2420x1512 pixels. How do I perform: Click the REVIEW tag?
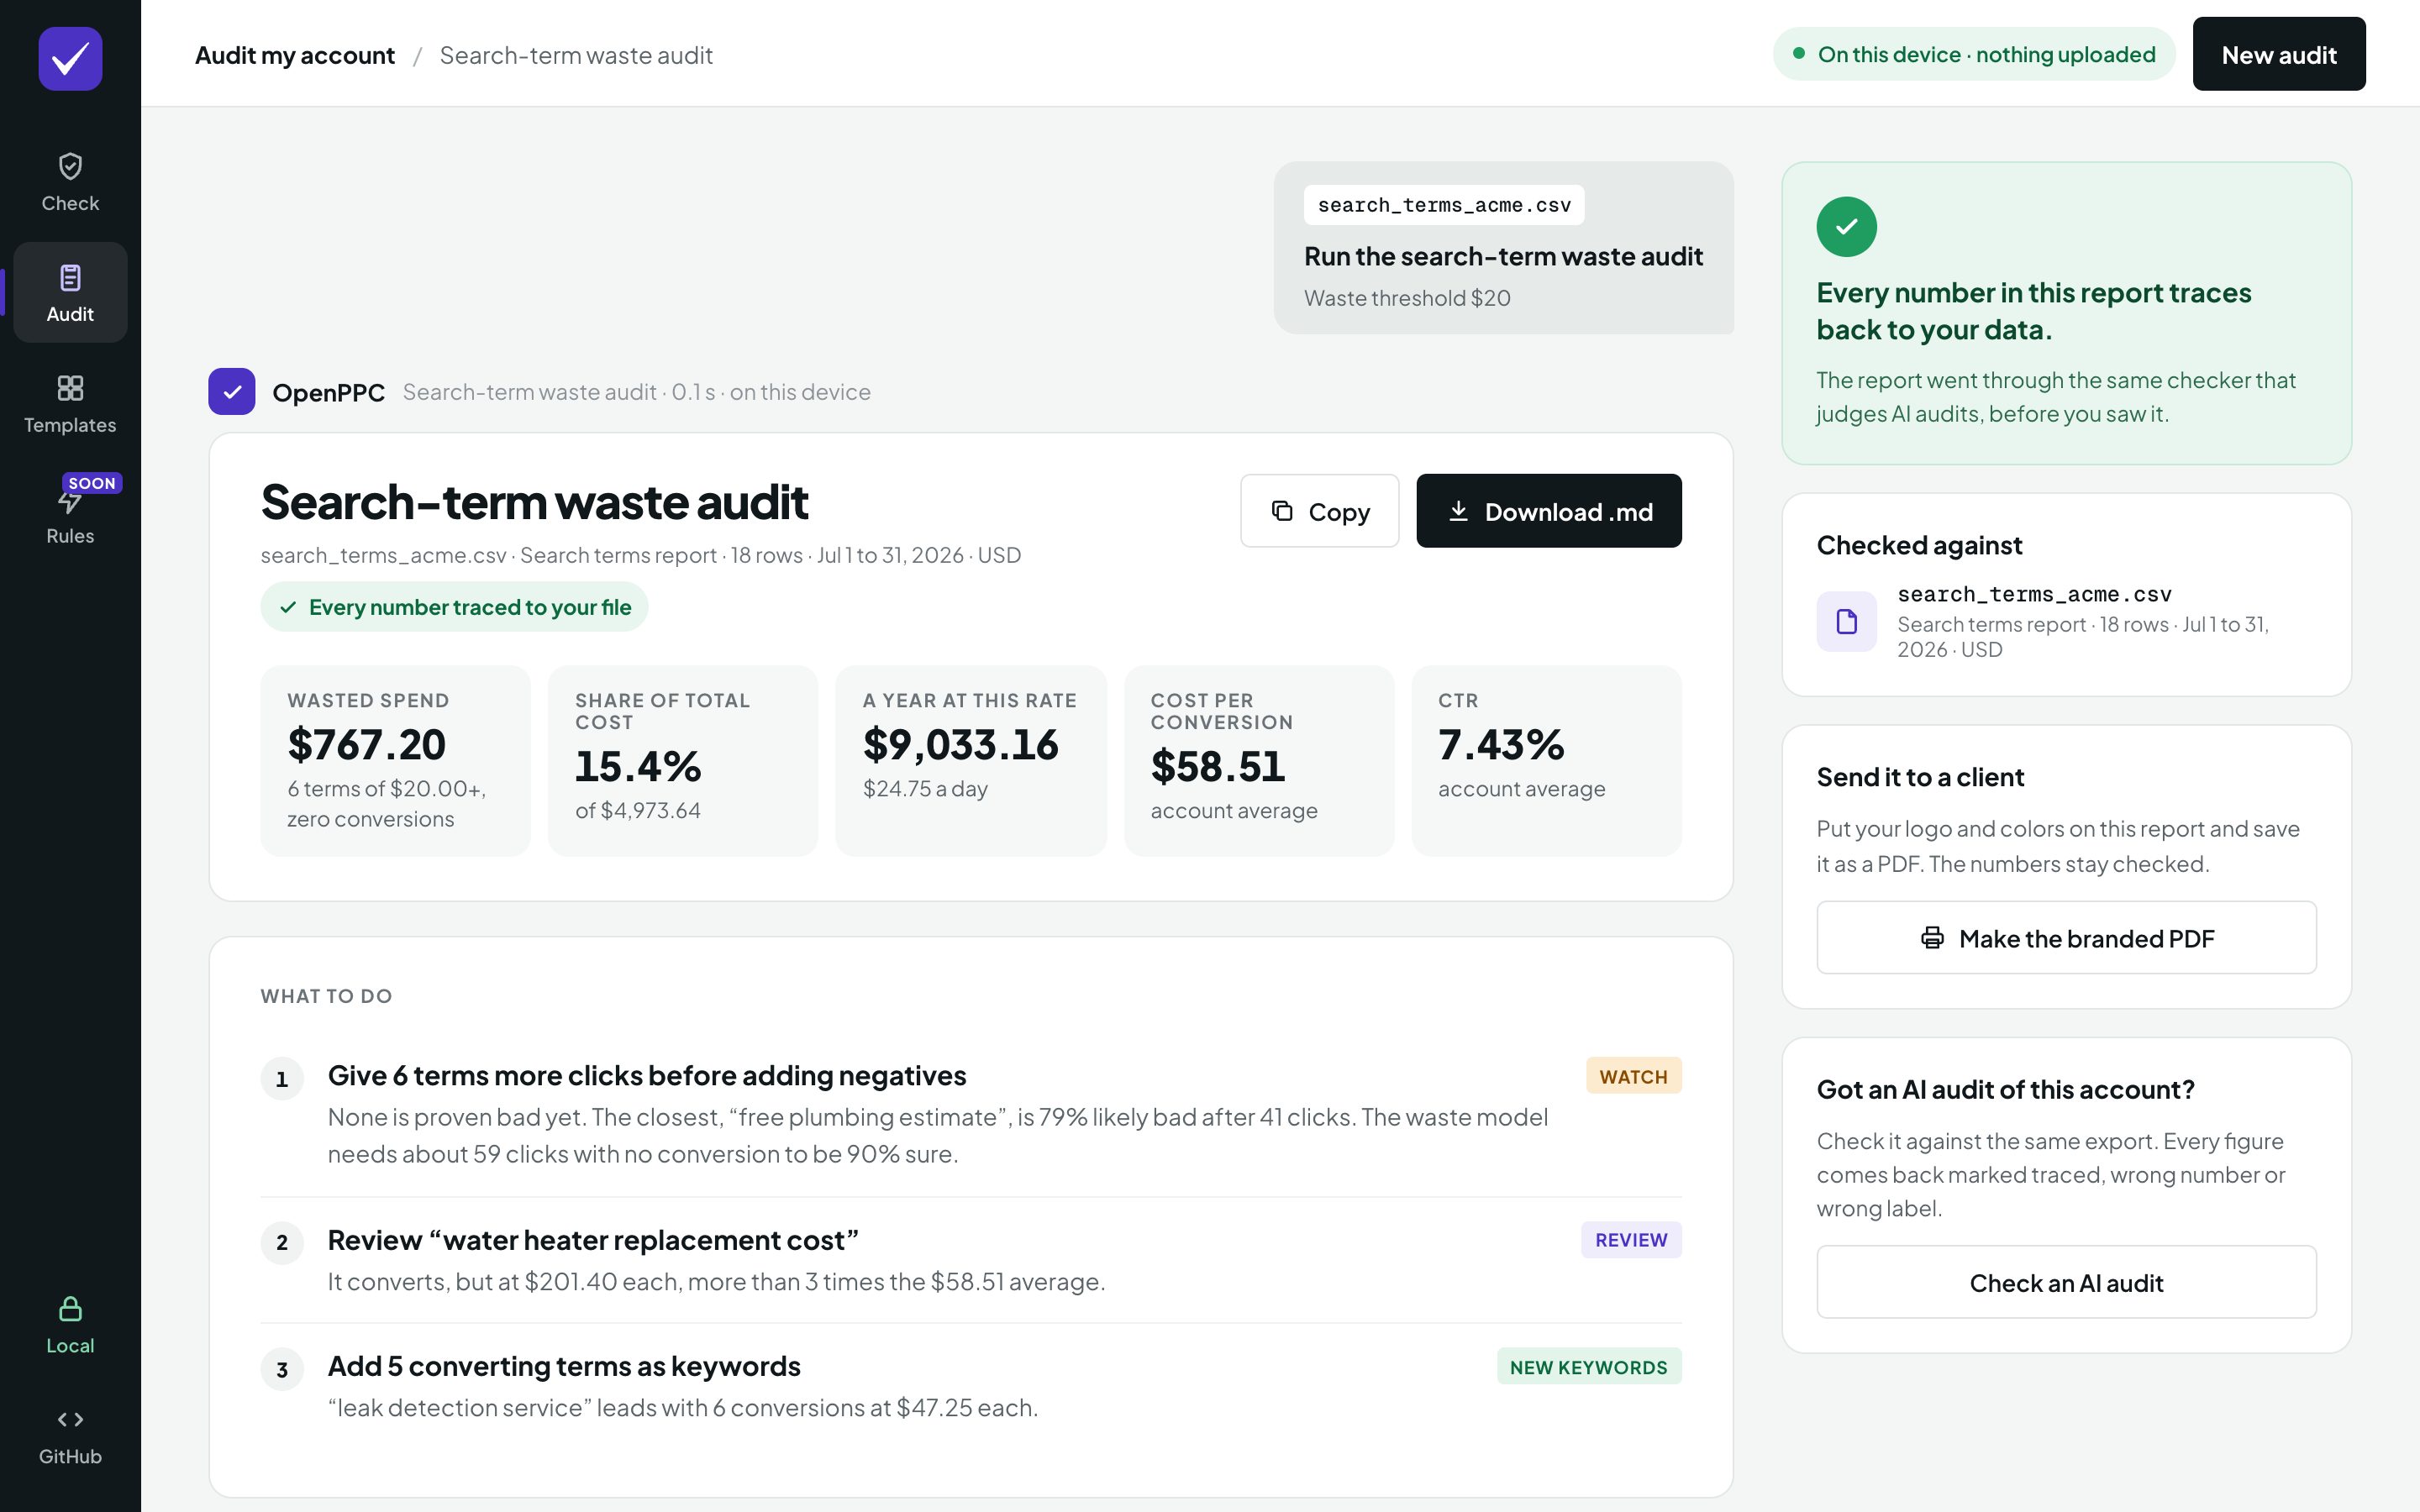(x=1631, y=1240)
